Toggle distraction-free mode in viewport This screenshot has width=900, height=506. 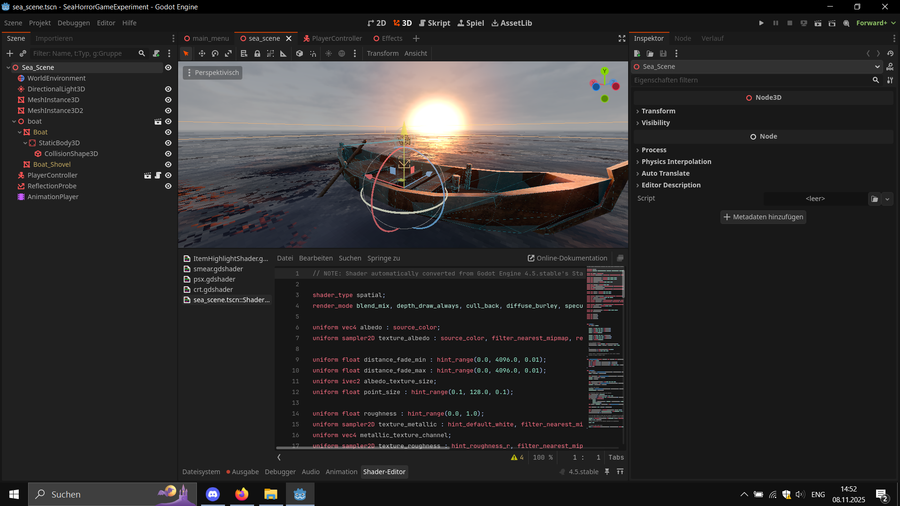622,38
